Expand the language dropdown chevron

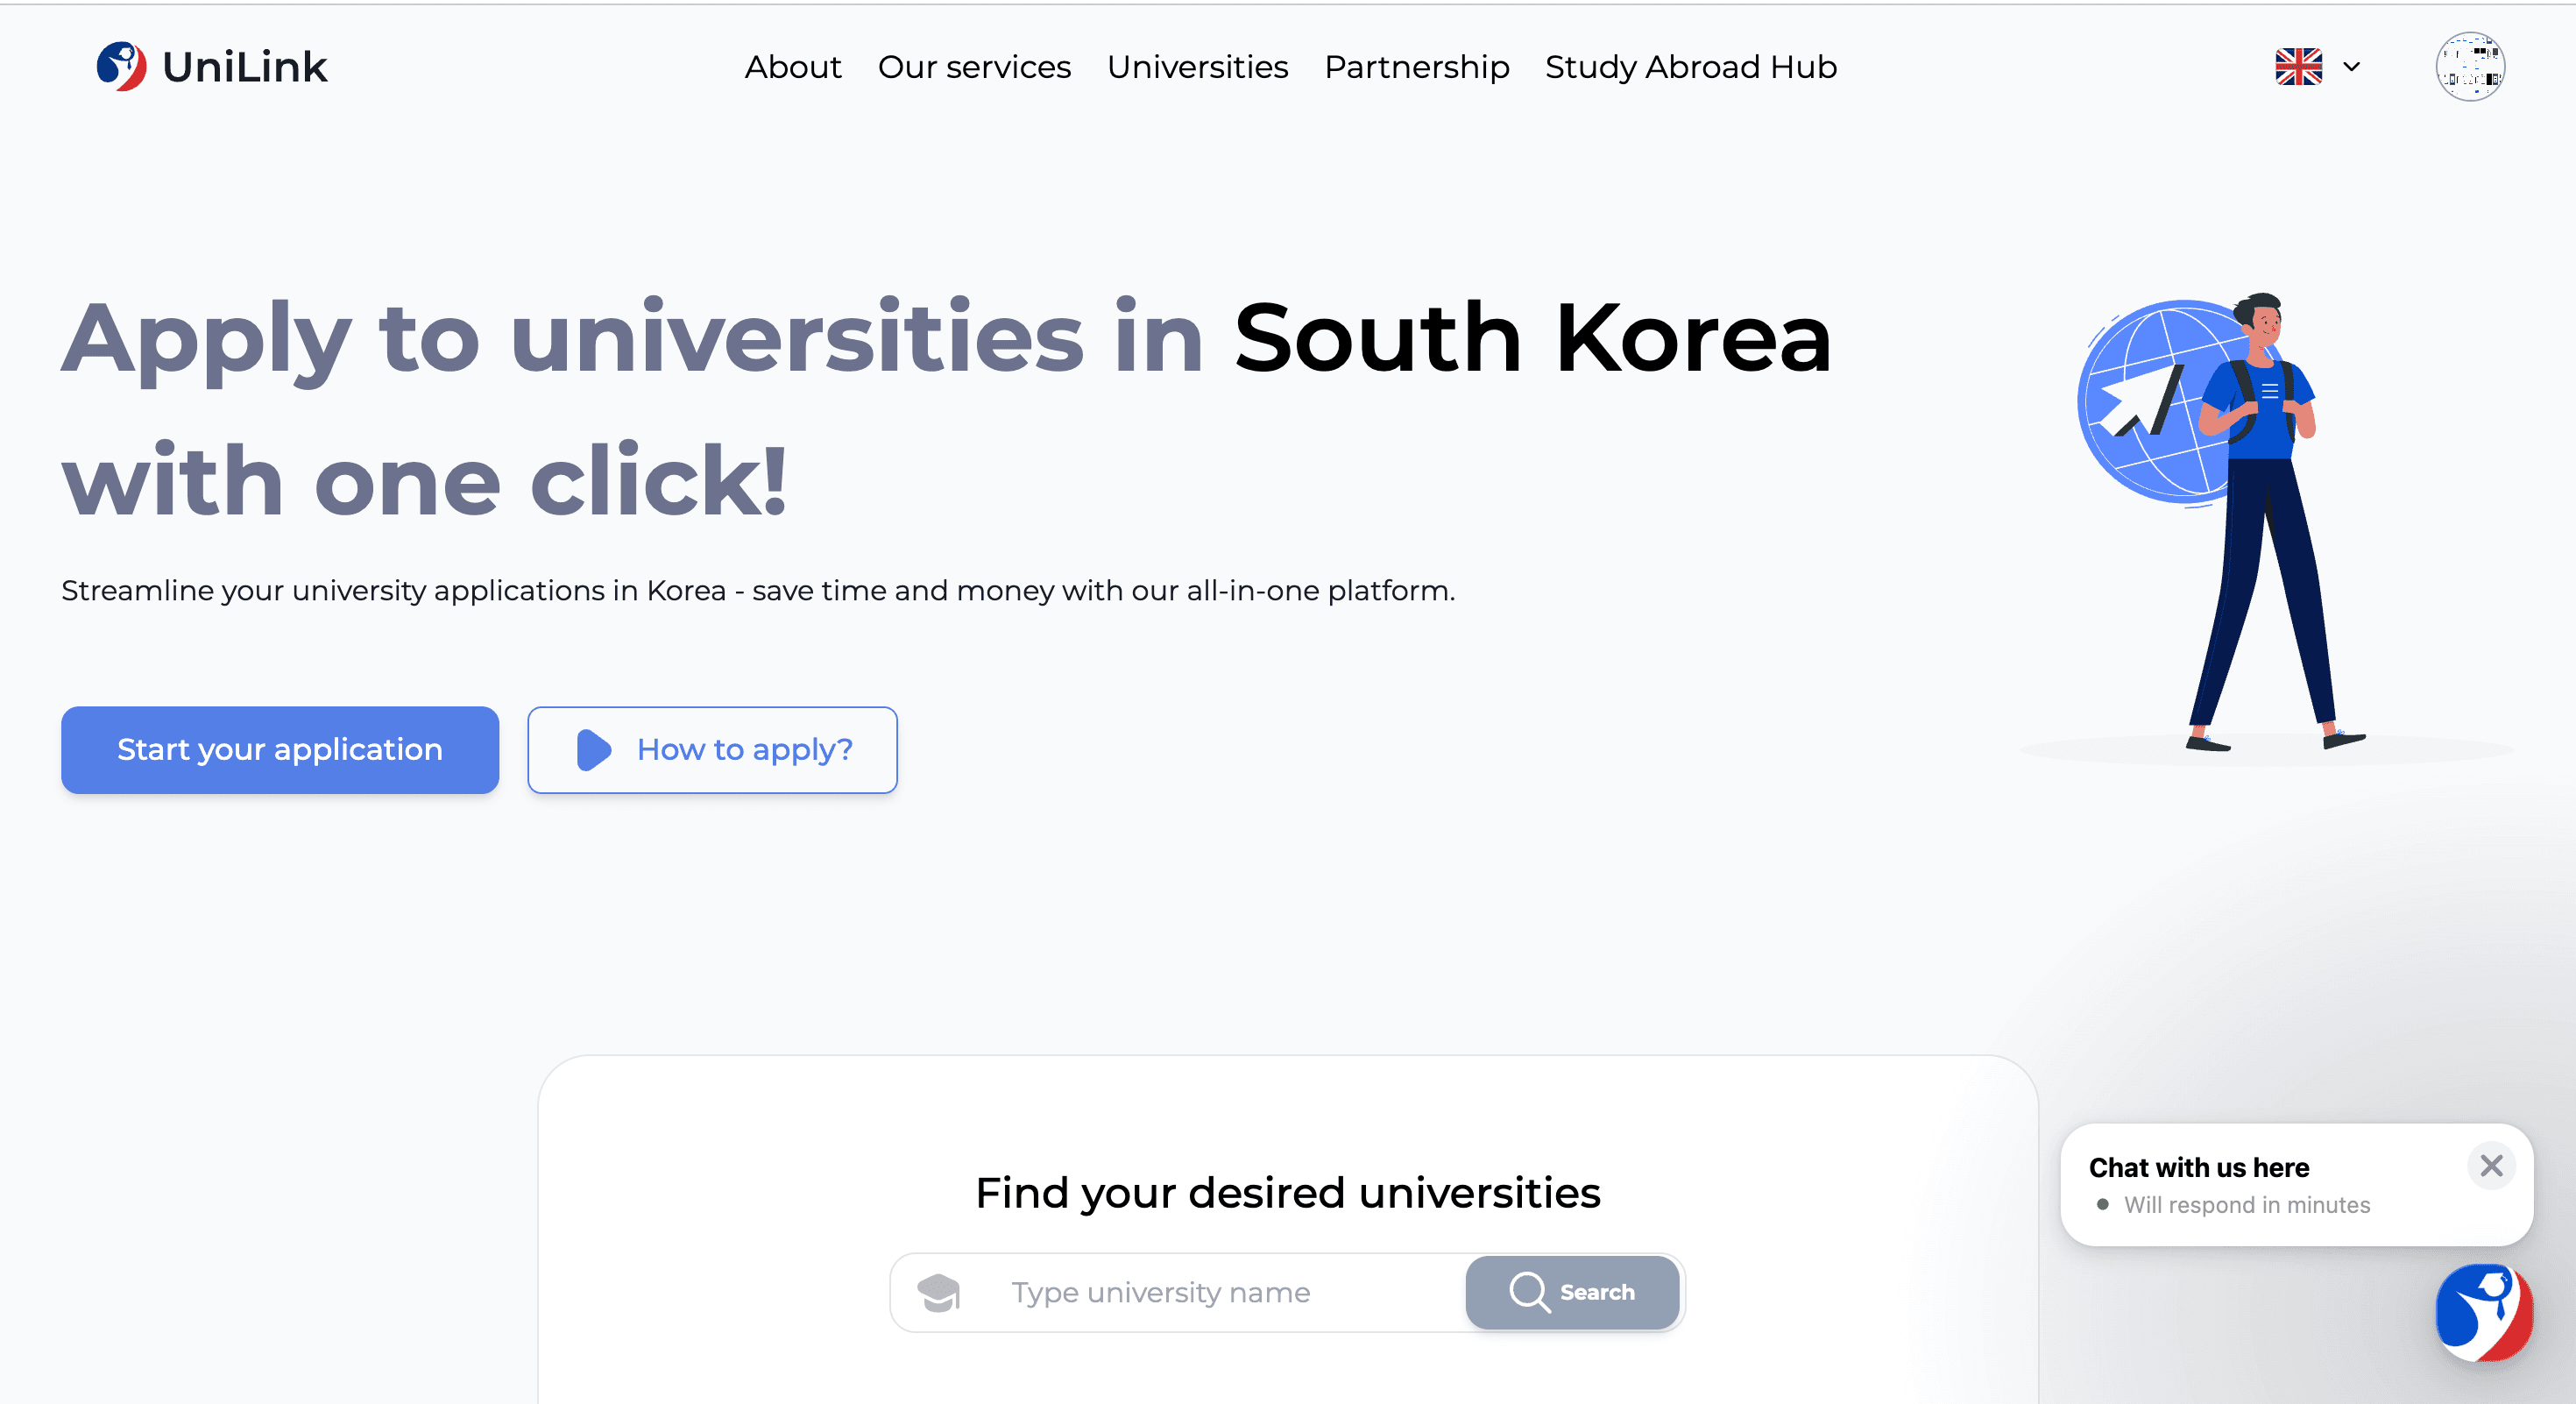[2352, 67]
